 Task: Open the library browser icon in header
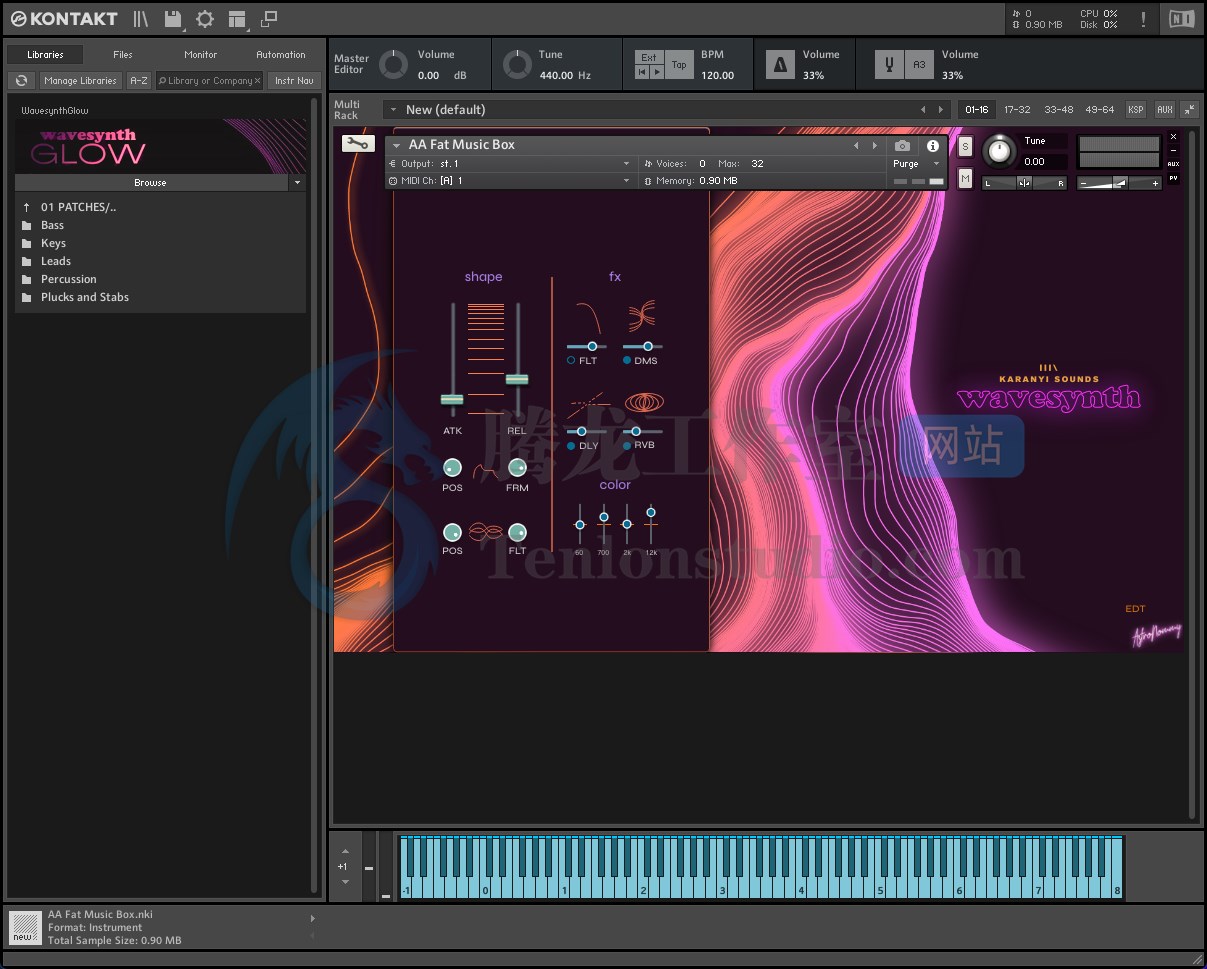point(141,19)
